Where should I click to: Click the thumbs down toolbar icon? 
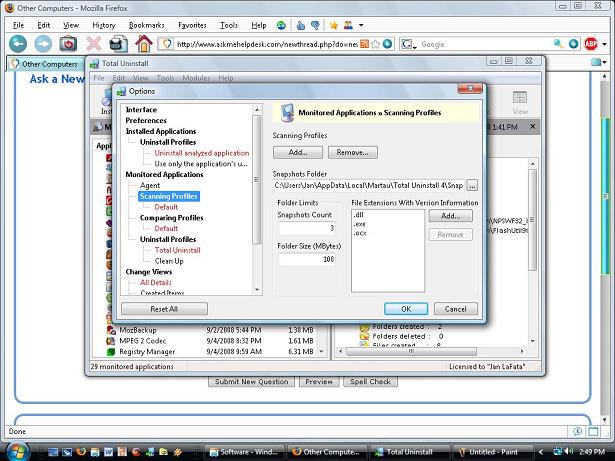pyautogui.click(x=315, y=26)
